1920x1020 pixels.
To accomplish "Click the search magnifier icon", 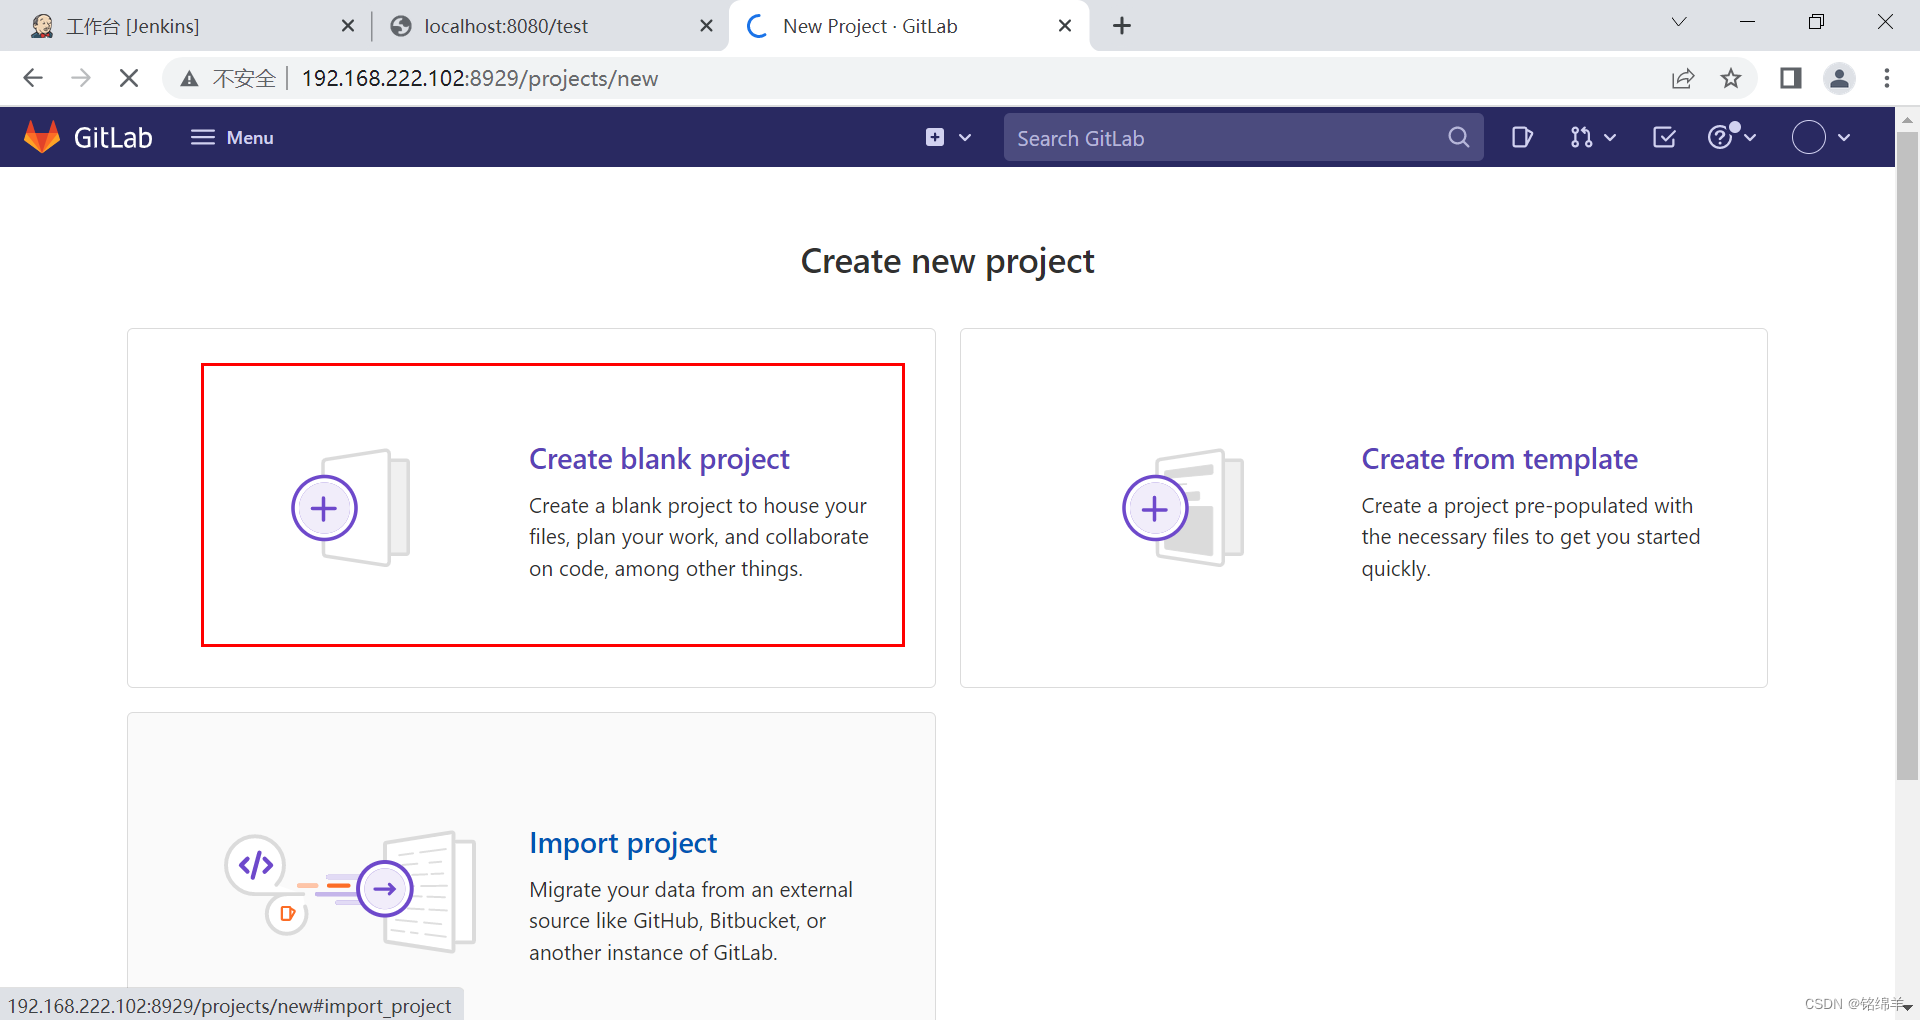I will pos(1459,137).
